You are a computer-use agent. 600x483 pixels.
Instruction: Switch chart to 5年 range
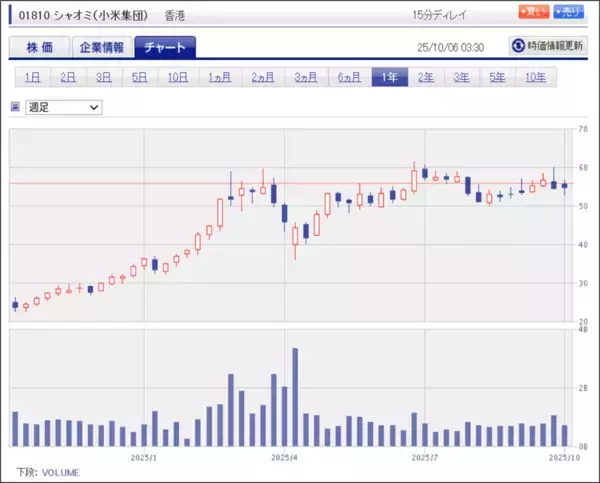(x=497, y=77)
